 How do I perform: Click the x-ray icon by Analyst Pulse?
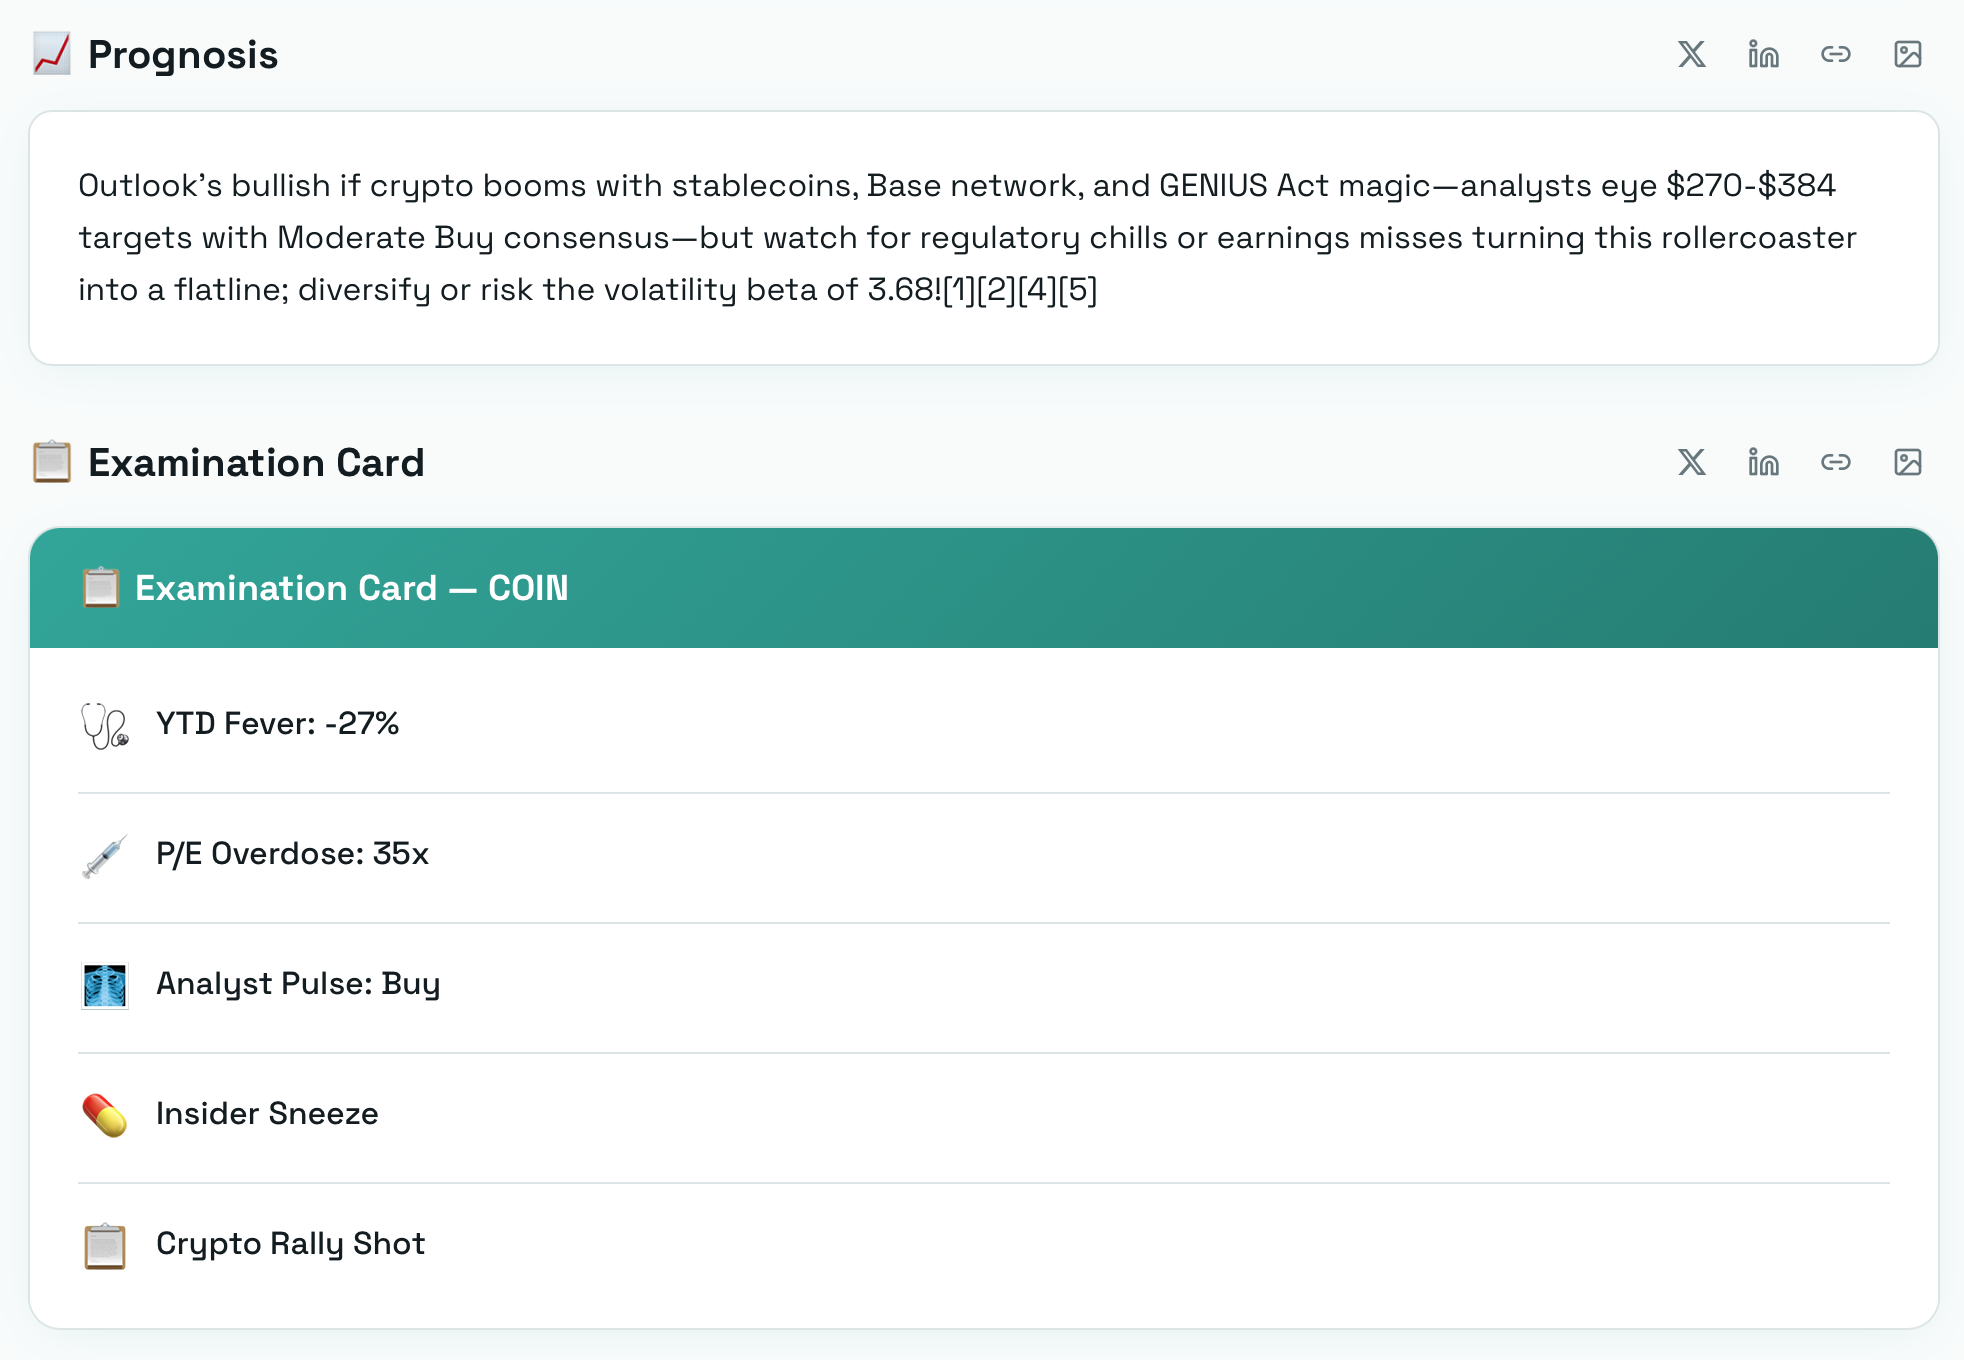[104, 985]
